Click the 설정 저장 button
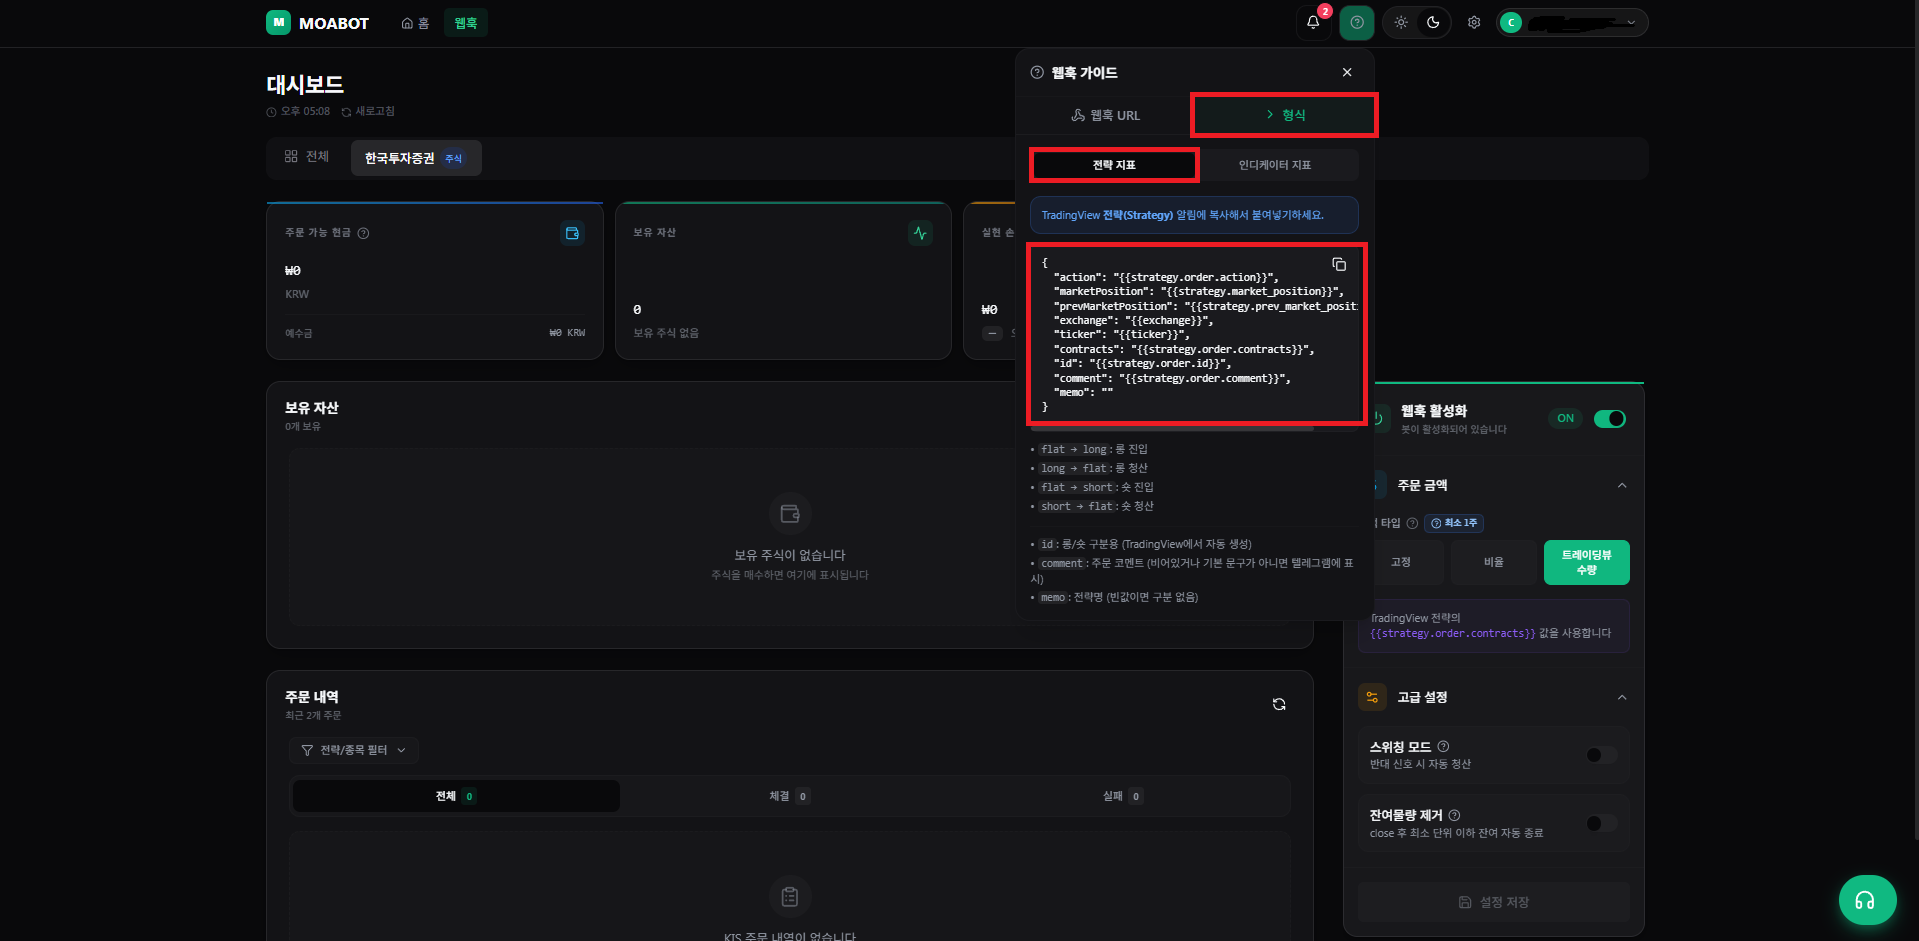The height and width of the screenshot is (941, 1919). 1494,902
